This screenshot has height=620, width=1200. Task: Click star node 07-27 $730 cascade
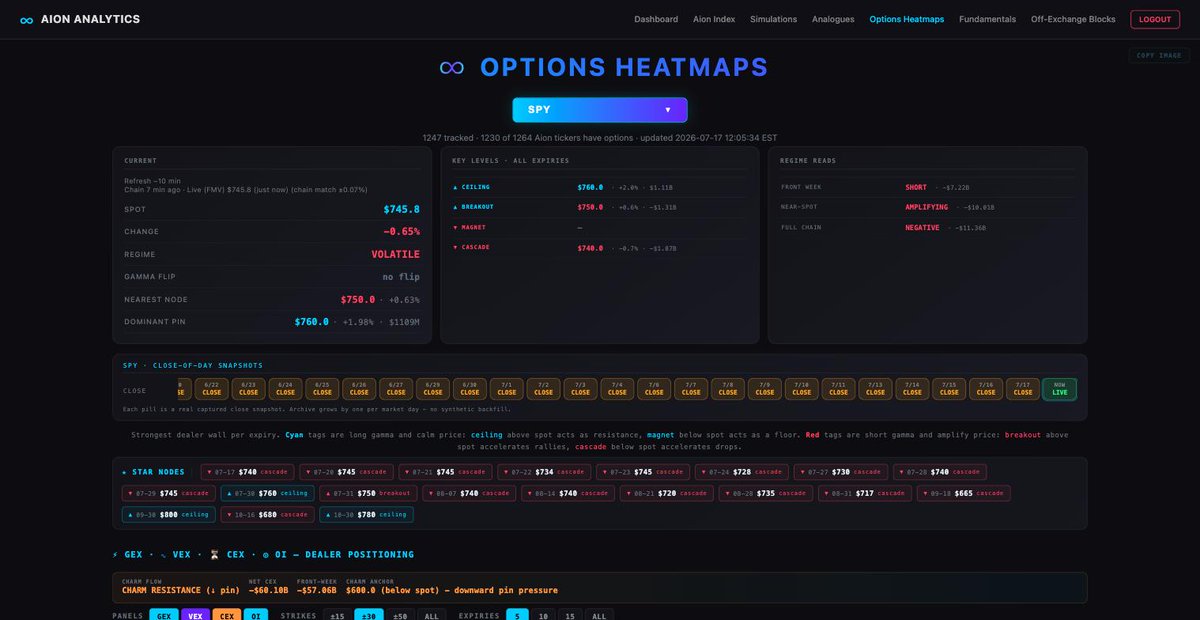coord(841,472)
